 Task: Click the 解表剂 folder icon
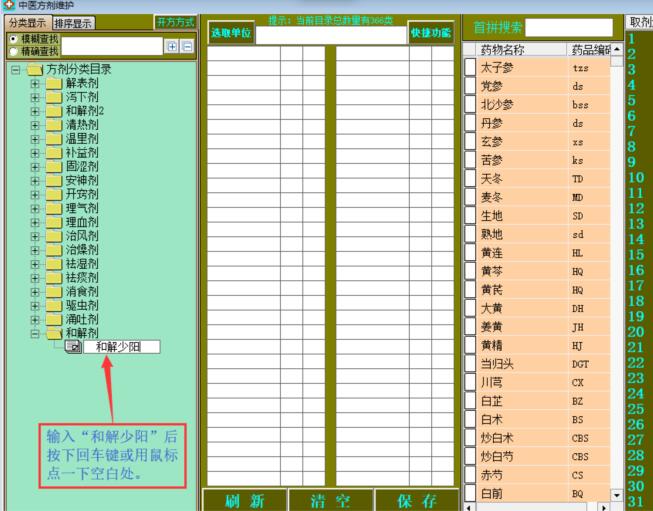54,83
